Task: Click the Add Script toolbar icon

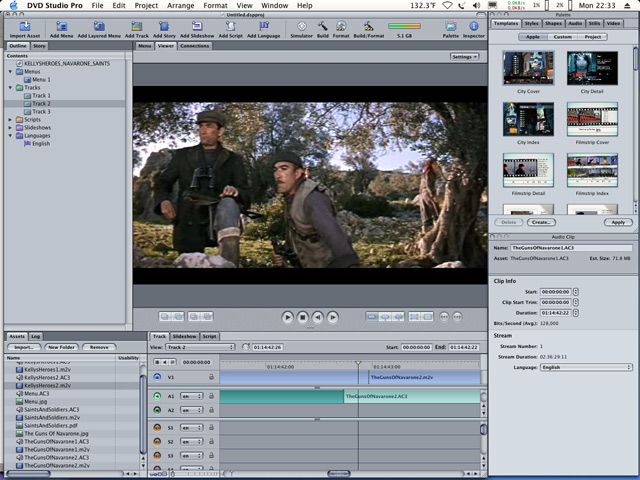Action: click(231, 27)
